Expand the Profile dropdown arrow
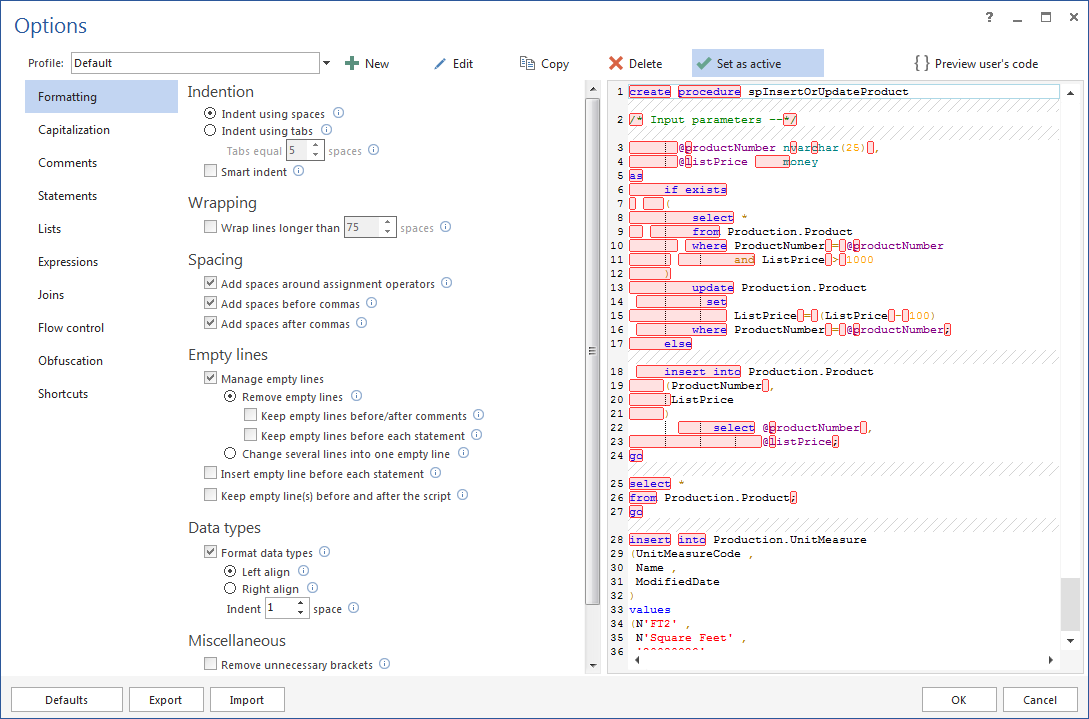This screenshot has width=1089, height=719. click(326, 64)
